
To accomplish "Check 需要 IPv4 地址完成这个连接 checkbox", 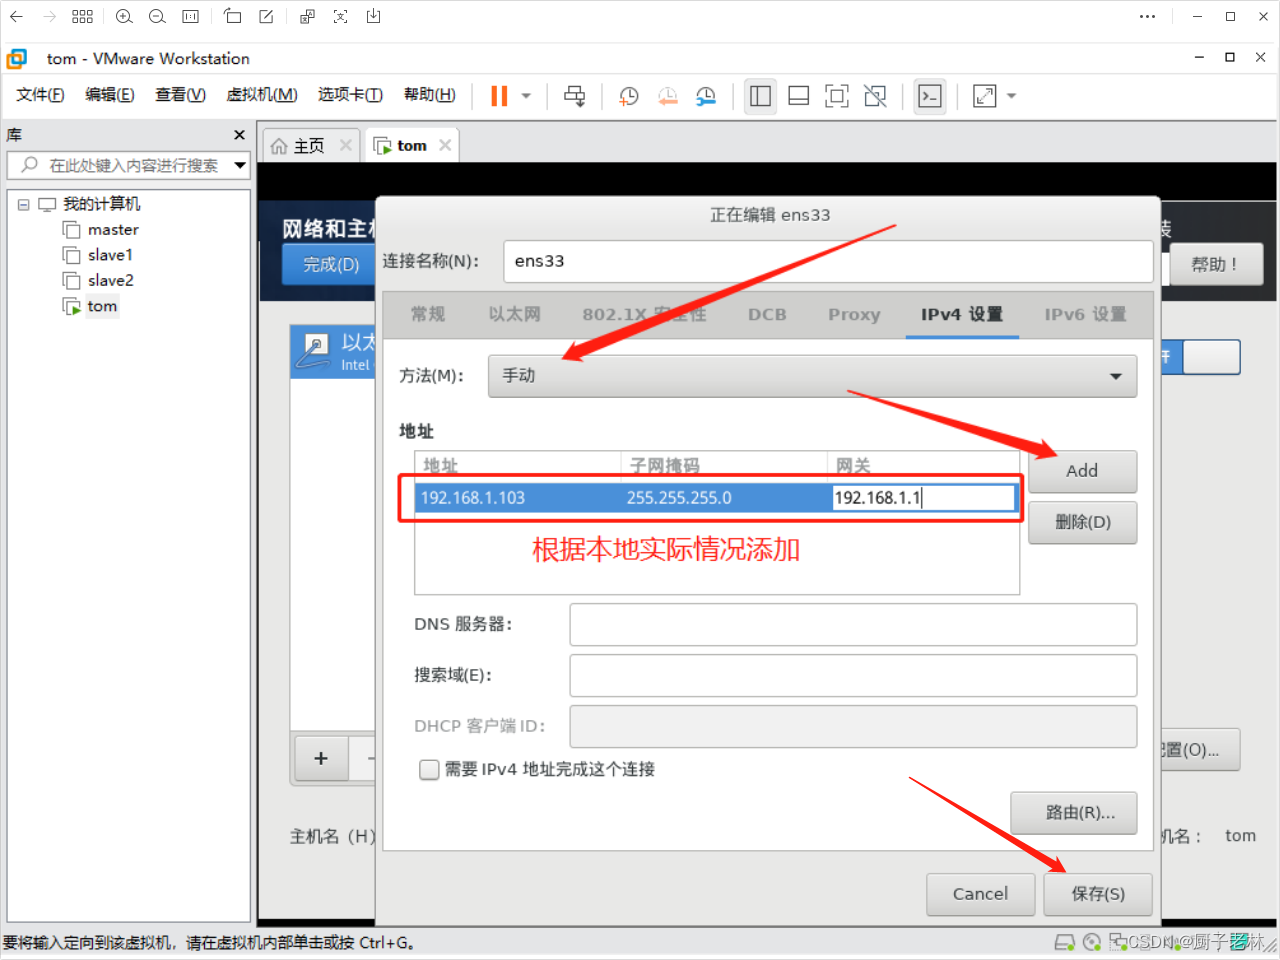I will 429,769.
